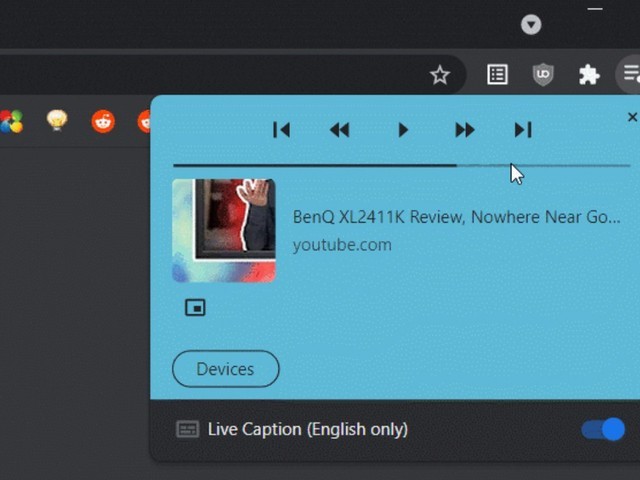640x480 pixels.
Task: Open the BenQ video thumbnail
Action: tap(224, 231)
